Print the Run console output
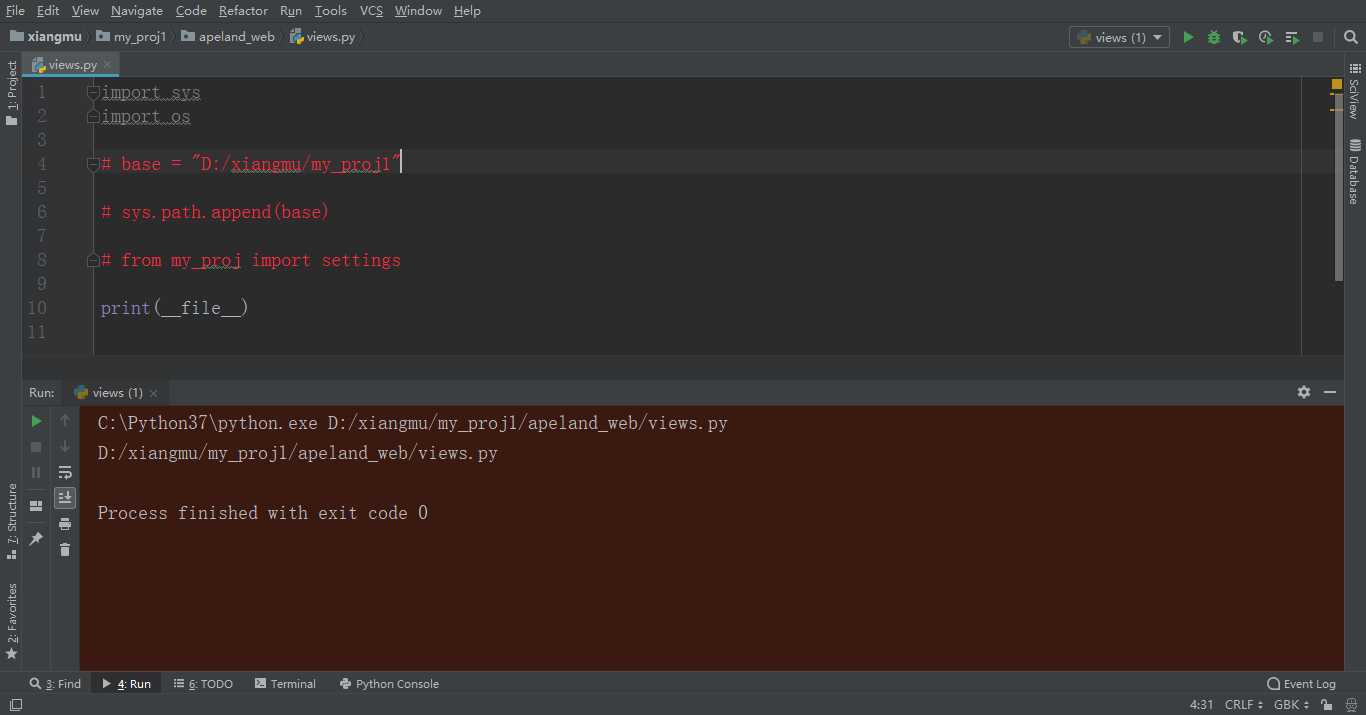 [65, 524]
